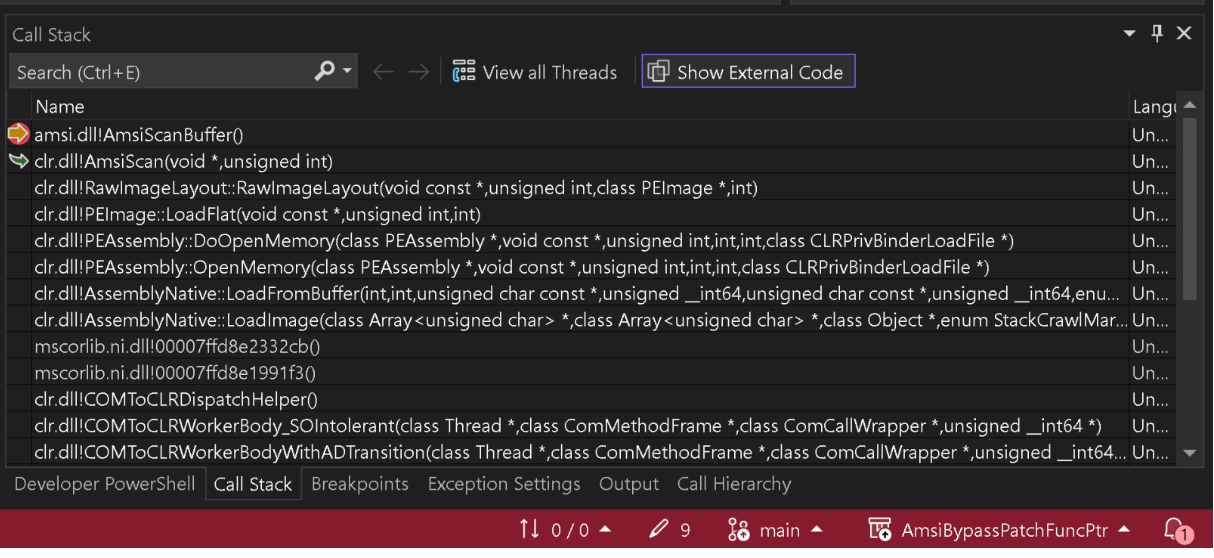The image size is (1214, 558).
Task: Switch to the Developer PowerShell tab
Action: pos(104,484)
